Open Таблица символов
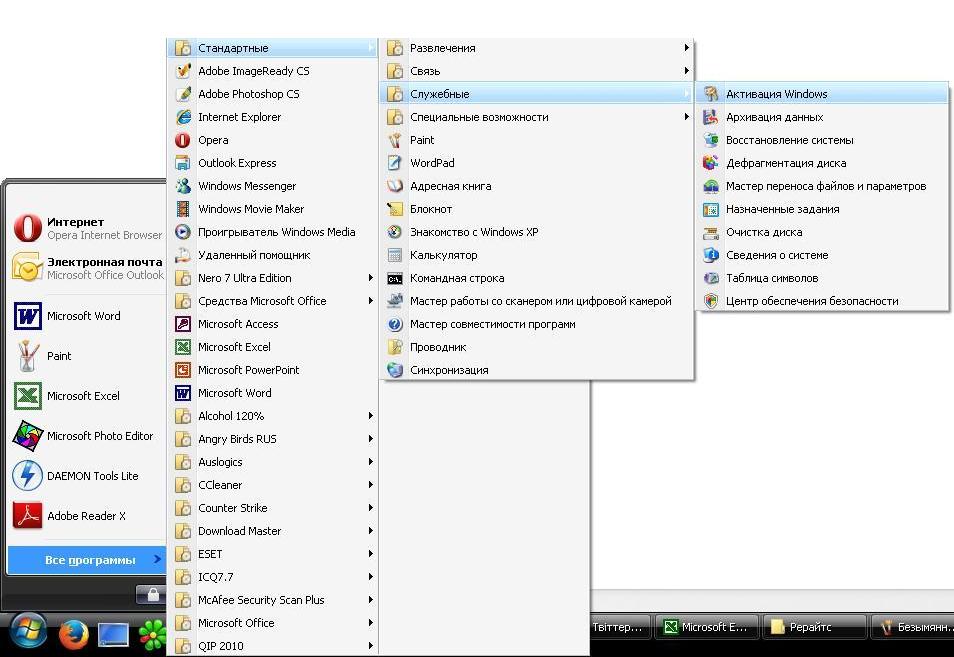Viewport: 954px width, 657px height. (823, 278)
